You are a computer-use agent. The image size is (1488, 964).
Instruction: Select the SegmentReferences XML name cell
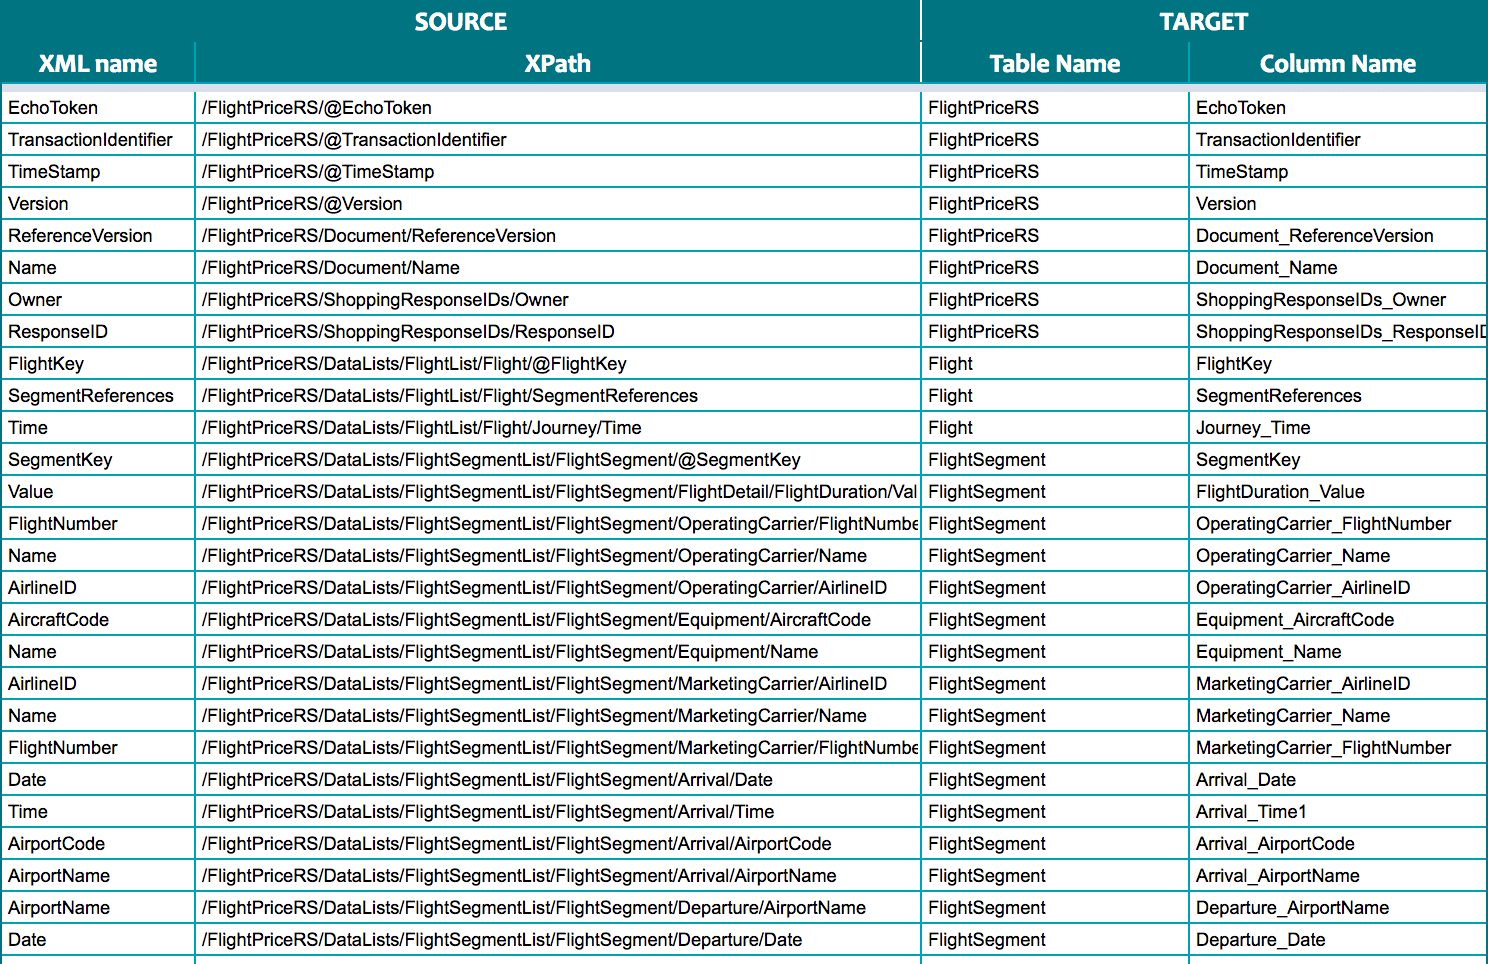(97, 395)
